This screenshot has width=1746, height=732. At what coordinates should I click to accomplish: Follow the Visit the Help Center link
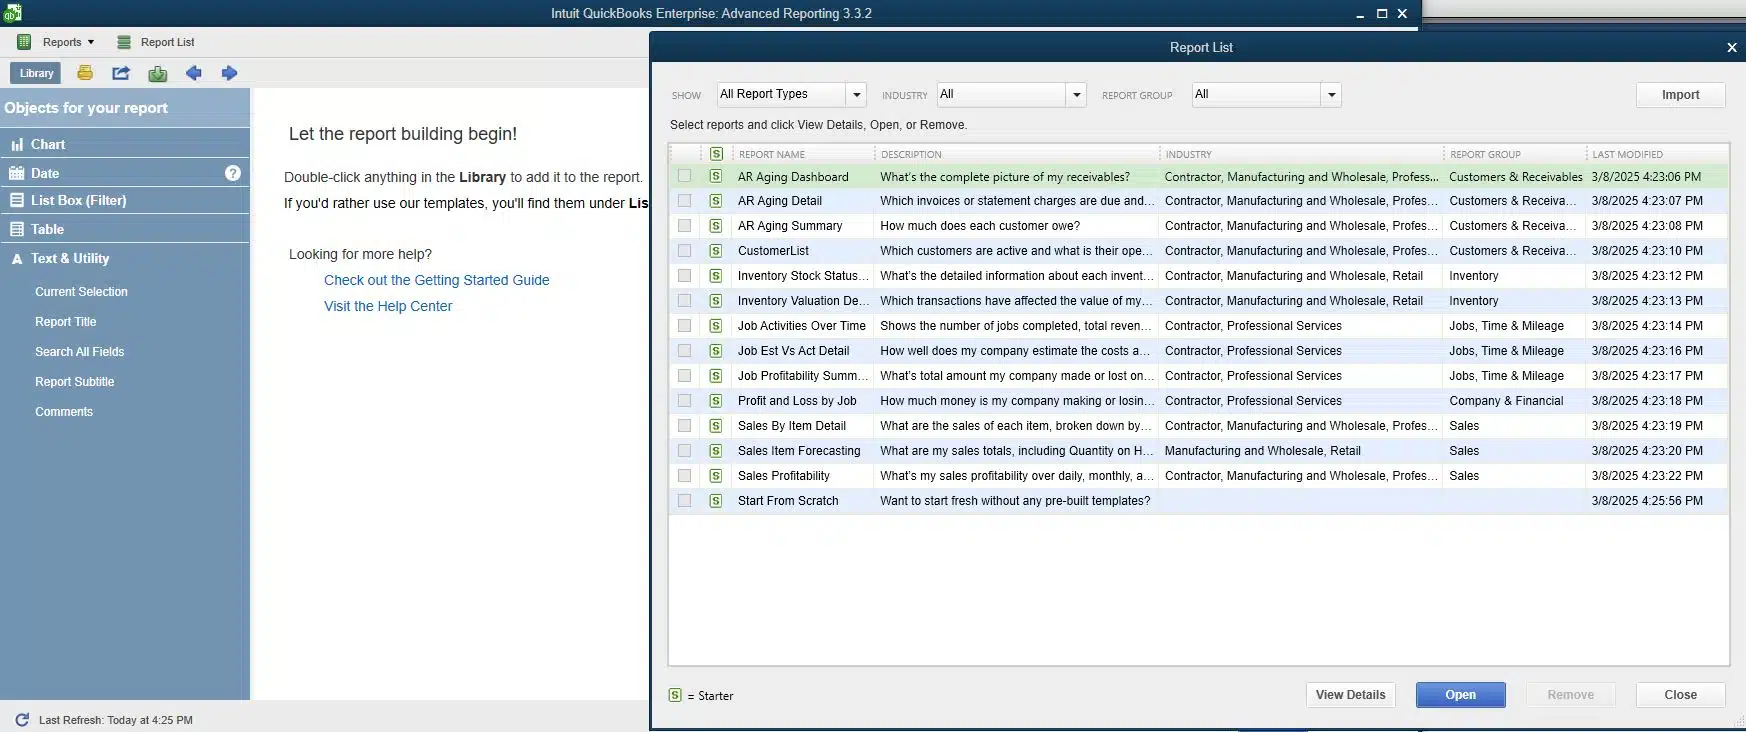click(388, 306)
